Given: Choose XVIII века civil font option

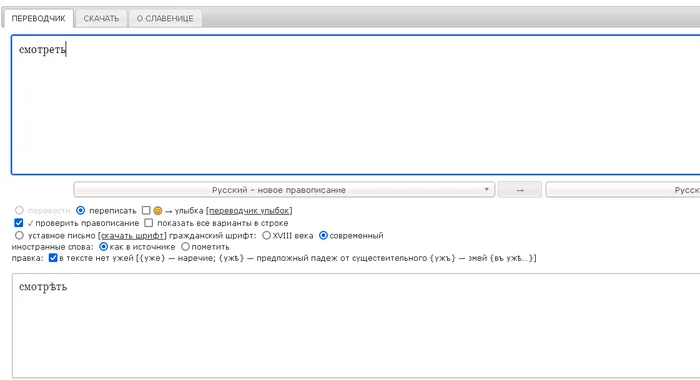Looking at the screenshot, I should pos(267,235).
